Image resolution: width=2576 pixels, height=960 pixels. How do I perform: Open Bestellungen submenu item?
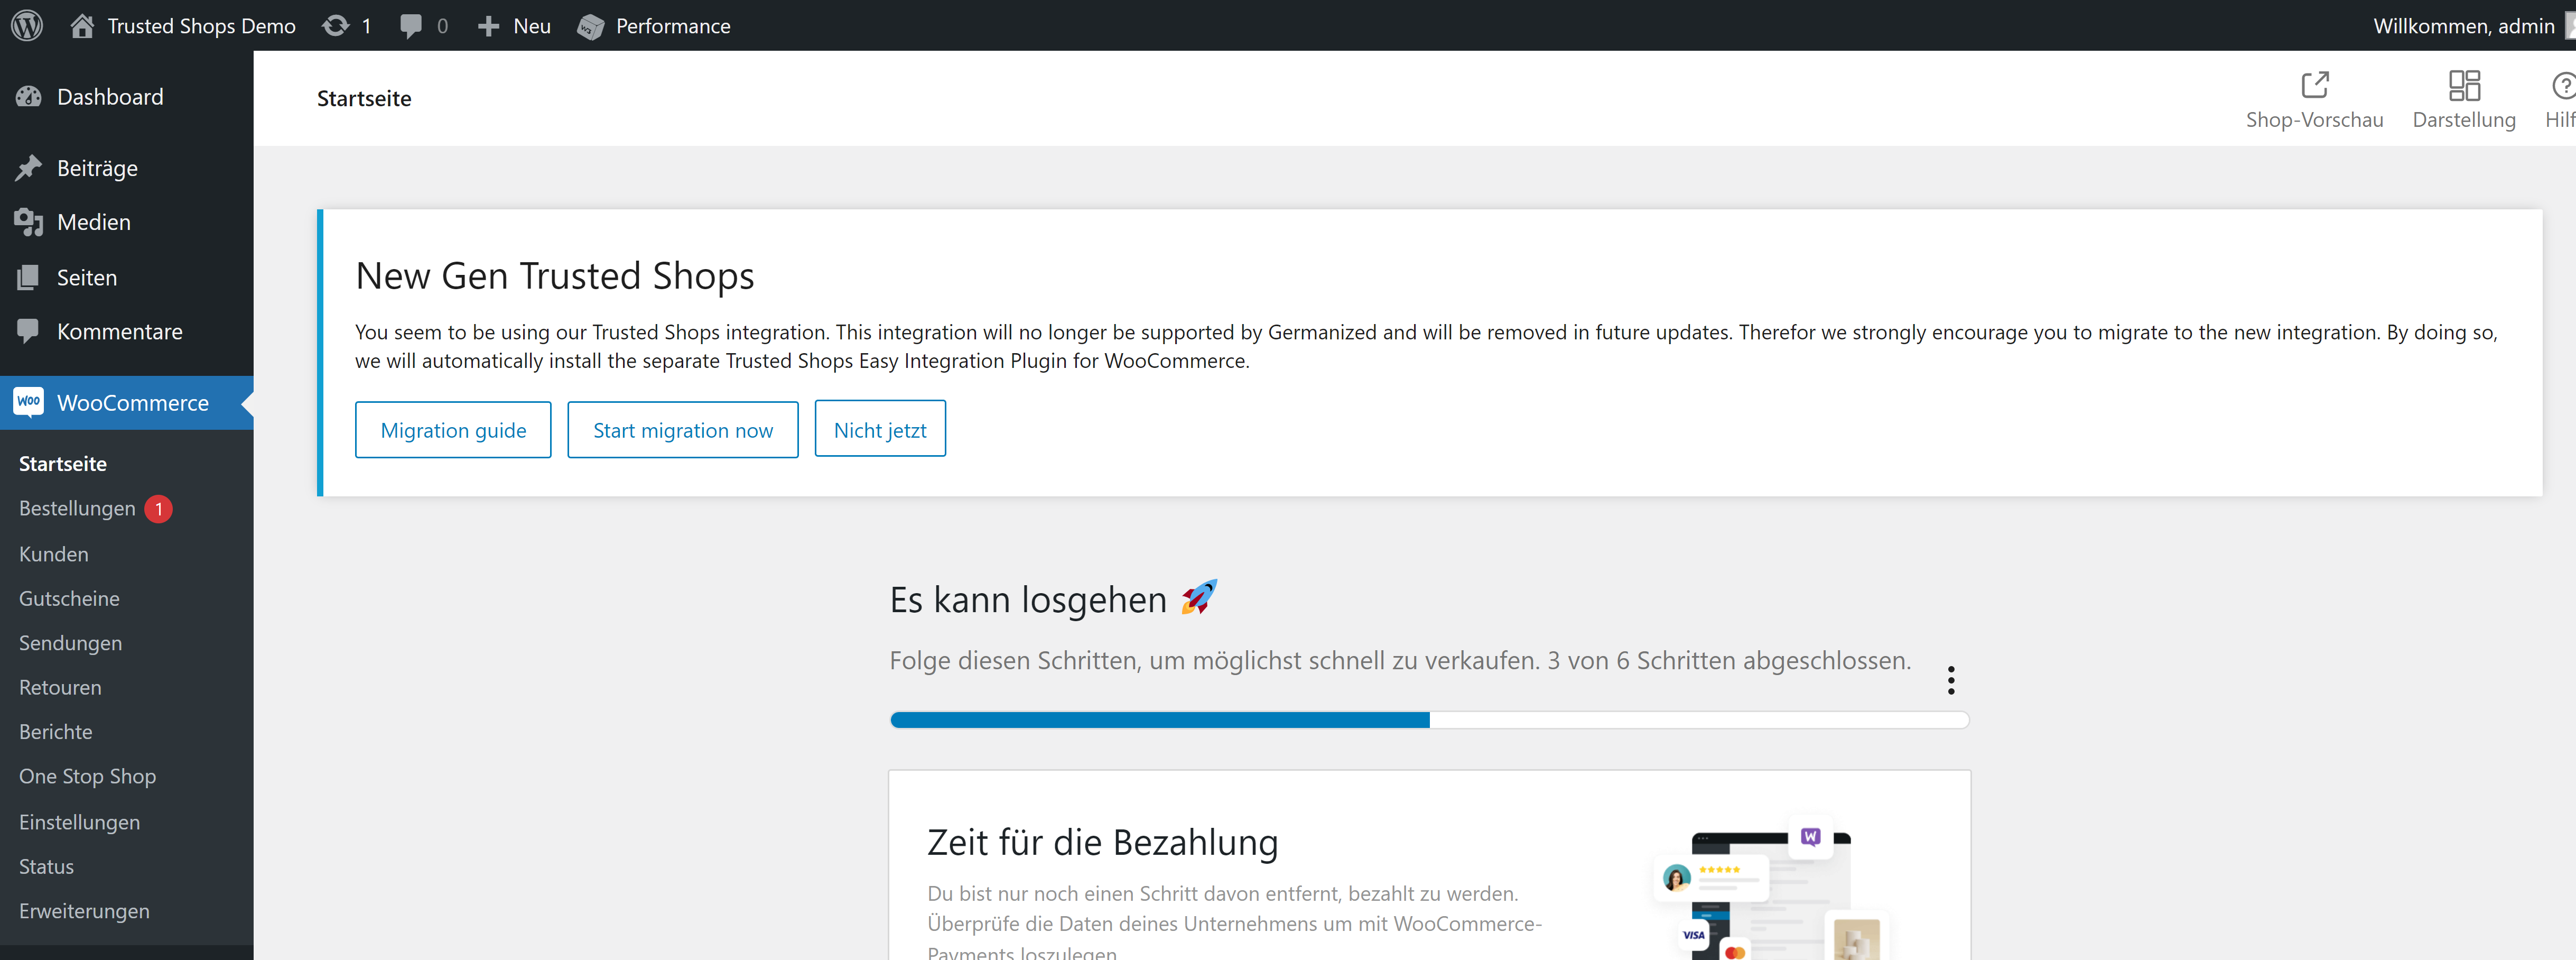[x=77, y=509]
